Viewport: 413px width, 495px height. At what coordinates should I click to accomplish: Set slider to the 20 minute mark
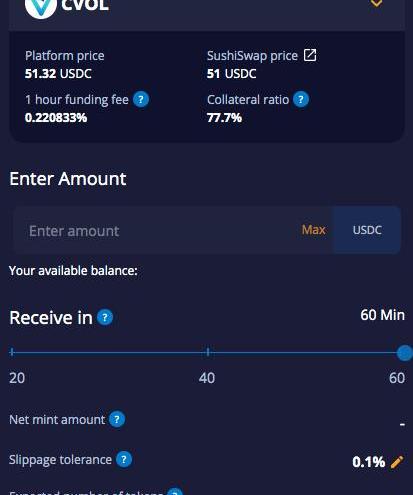point(12,352)
